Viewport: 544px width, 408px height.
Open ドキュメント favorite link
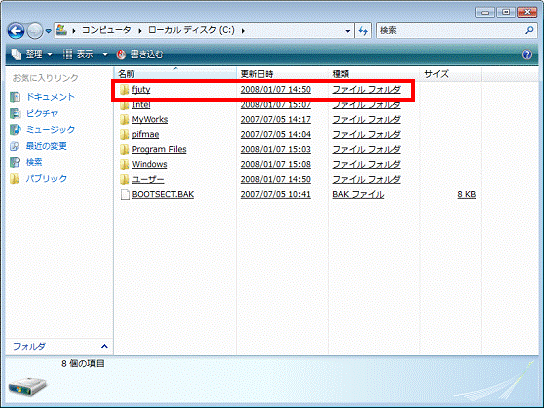[x=50, y=97]
